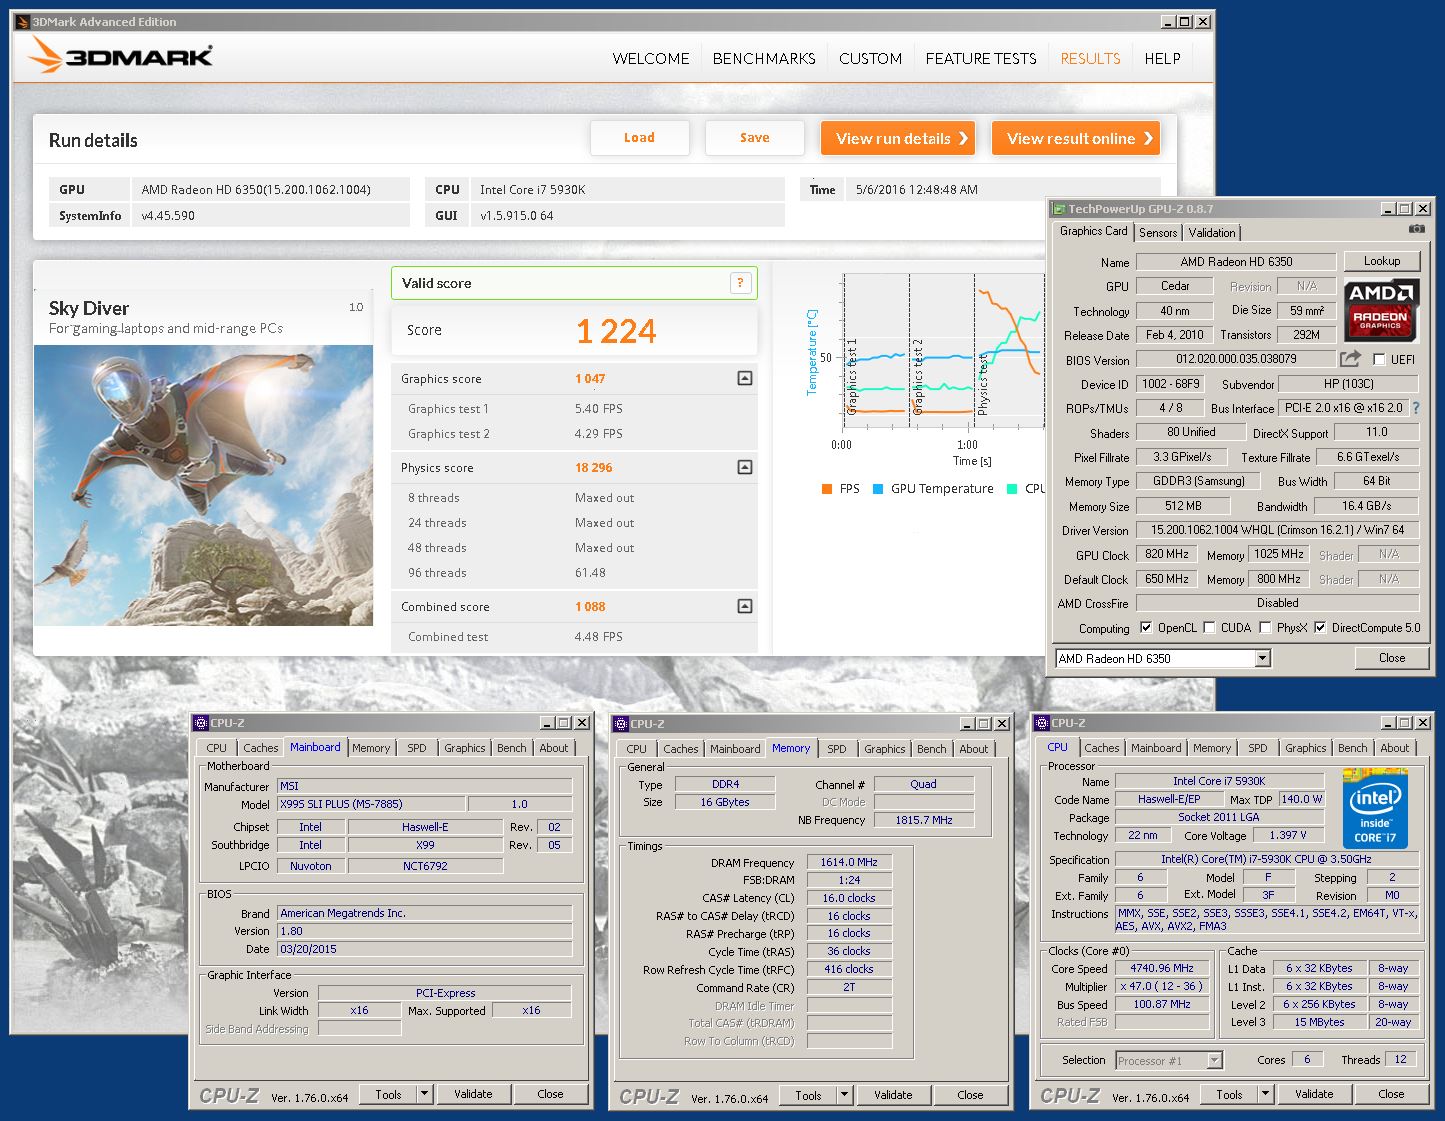1445x1121 pixels.
Task: Go to the BENCHMARKS menu in 3DMark
Action: [x=764, y=59]
